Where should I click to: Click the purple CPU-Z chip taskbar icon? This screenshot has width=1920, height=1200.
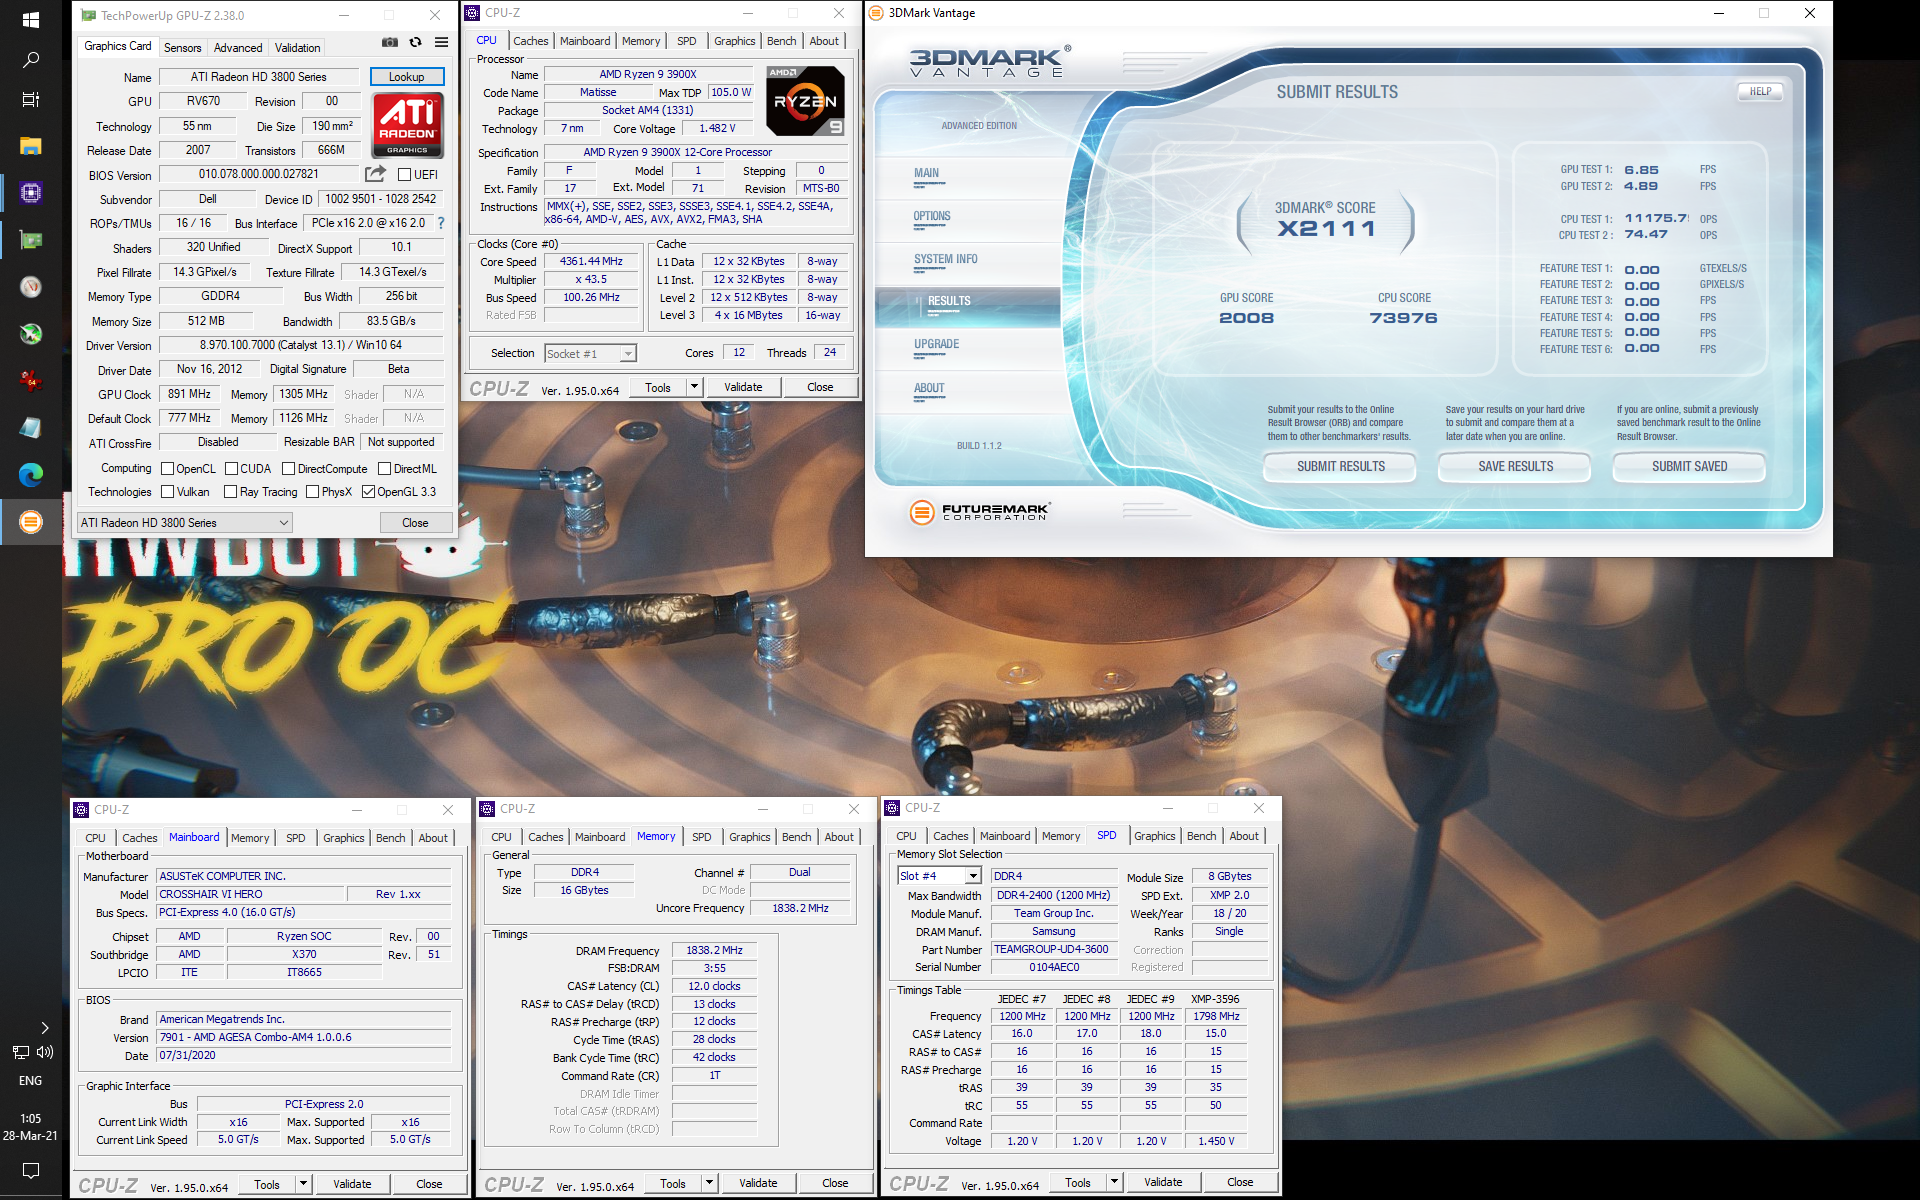[31, 193]
